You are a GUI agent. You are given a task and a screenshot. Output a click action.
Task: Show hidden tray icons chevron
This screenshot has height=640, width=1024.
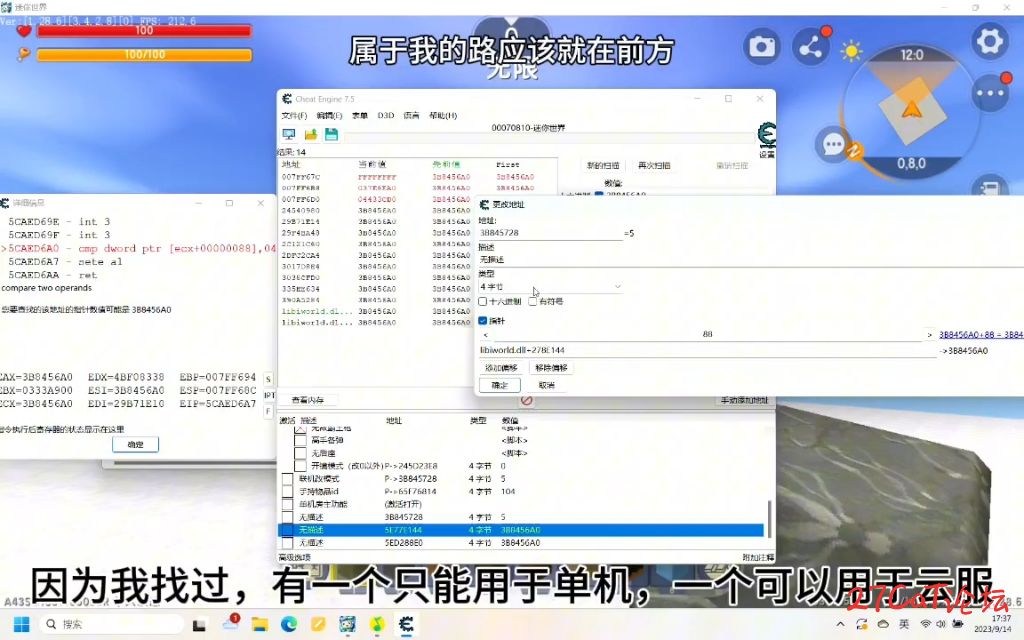(840, 624)
